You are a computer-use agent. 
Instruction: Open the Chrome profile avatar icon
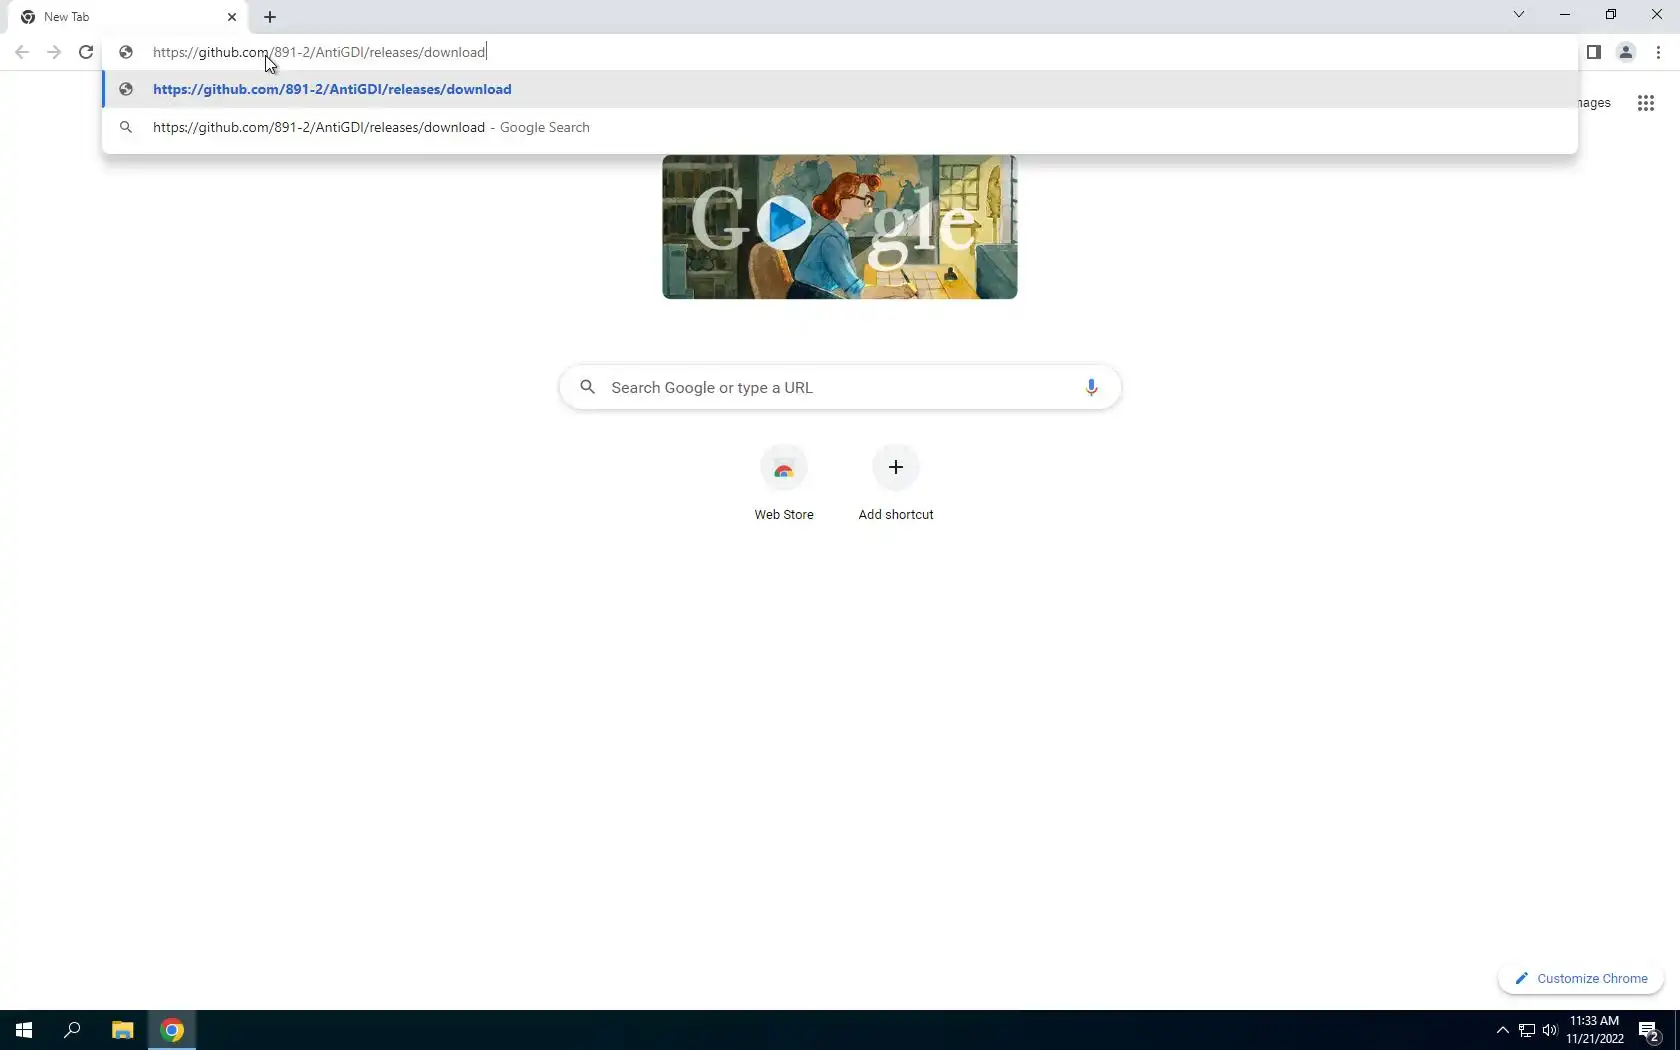tap(1626, 52)
